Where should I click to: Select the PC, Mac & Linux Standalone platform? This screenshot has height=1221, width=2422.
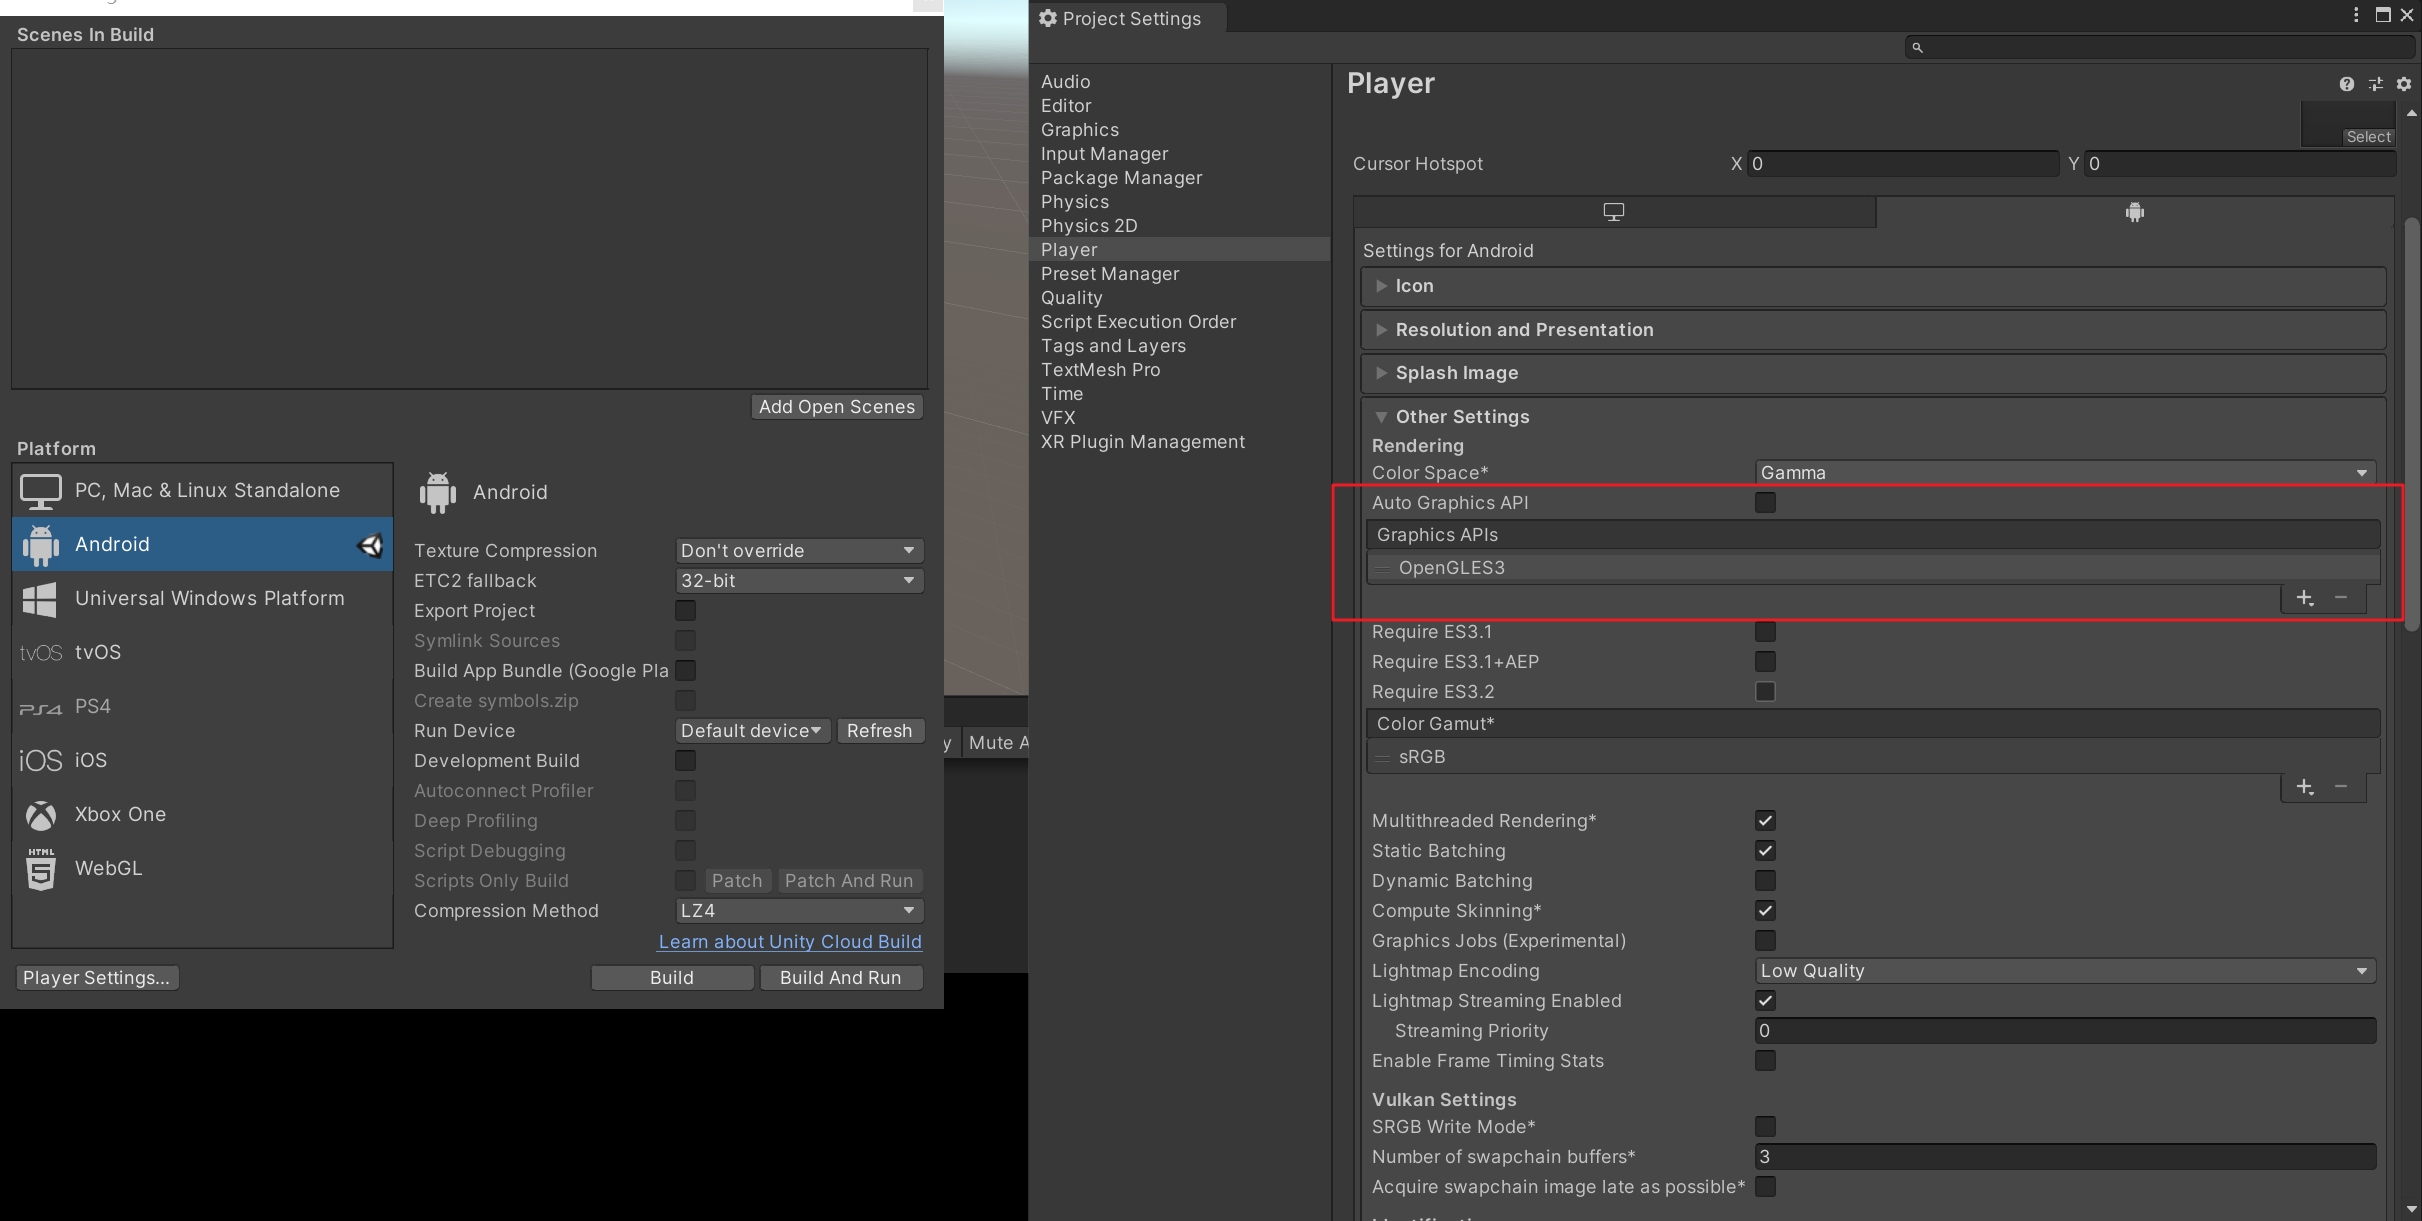pyautogui.click(x=206, y=490)
